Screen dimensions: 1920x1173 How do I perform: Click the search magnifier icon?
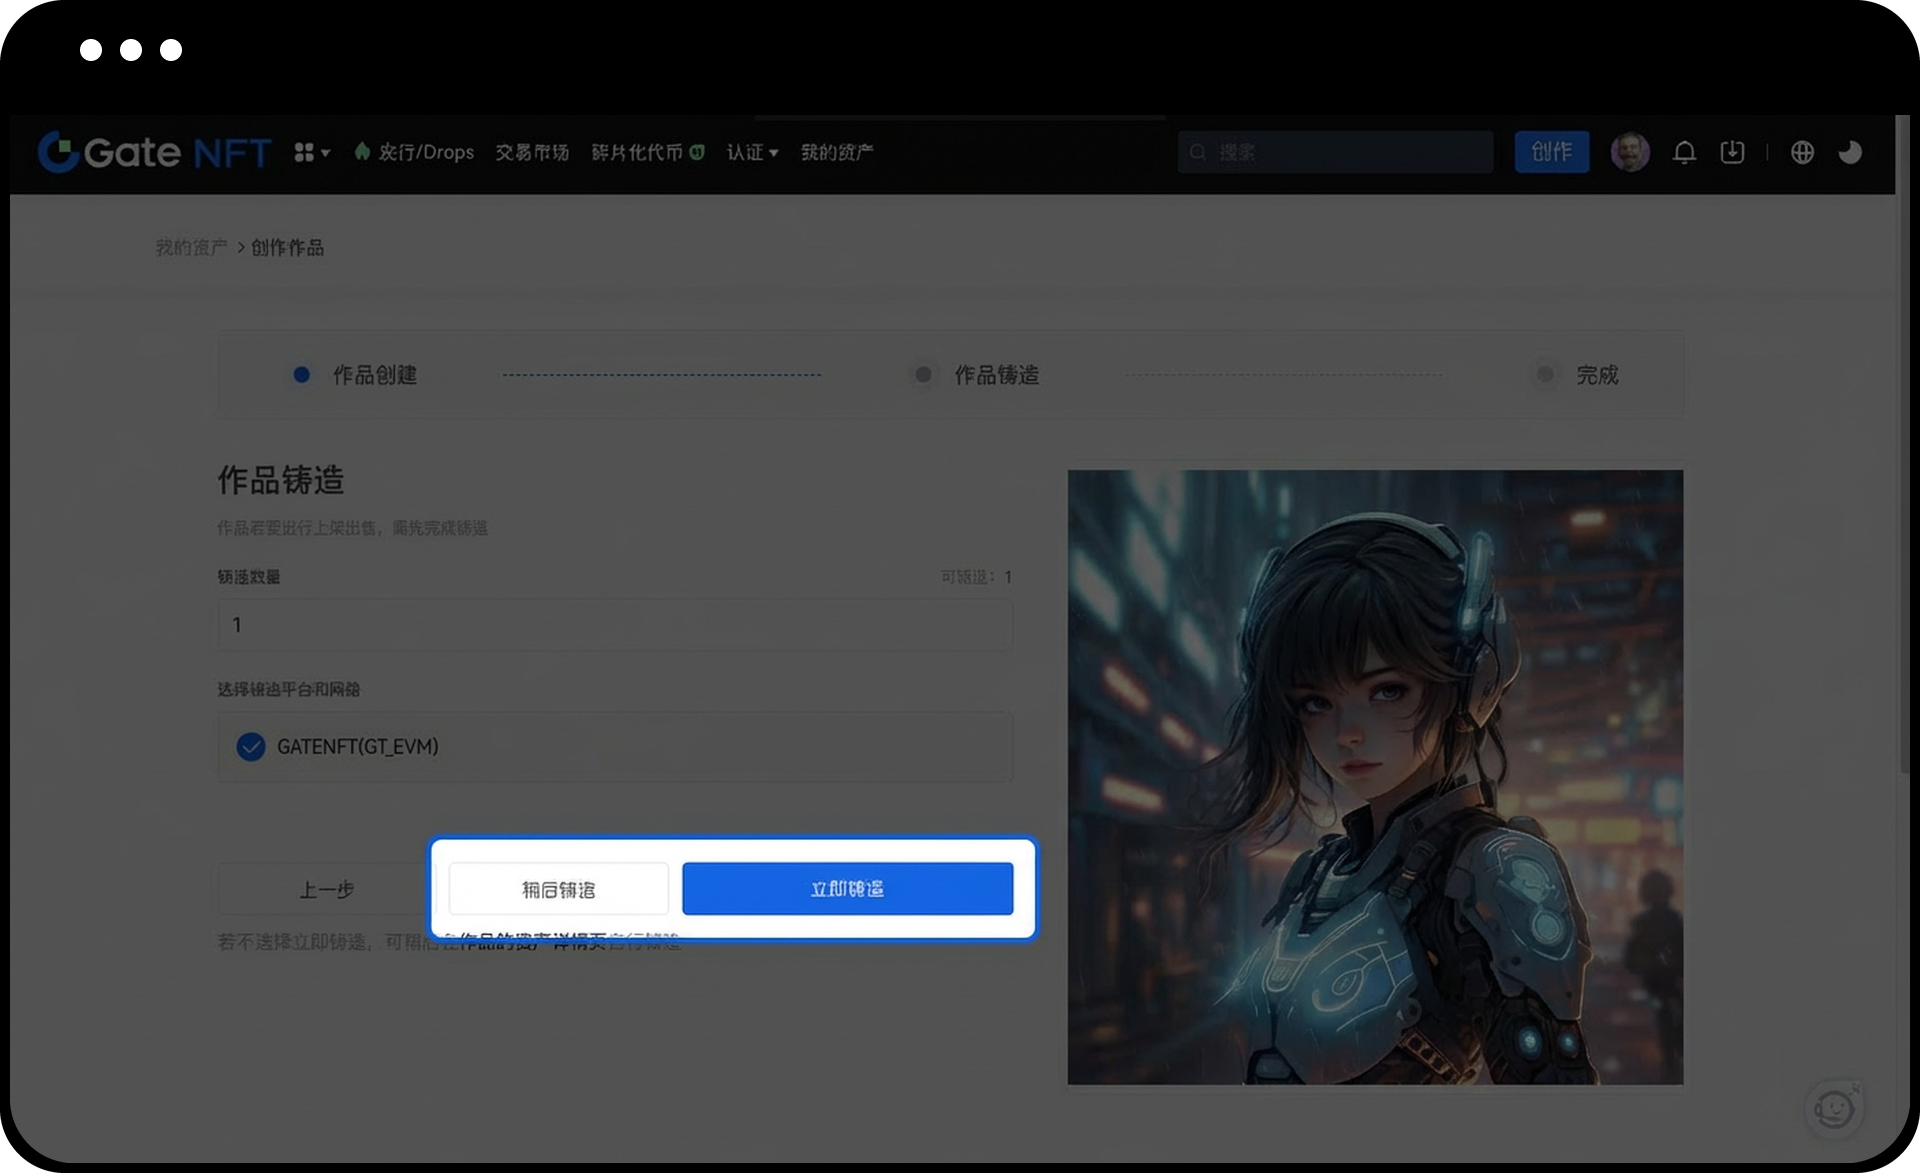1198,152
